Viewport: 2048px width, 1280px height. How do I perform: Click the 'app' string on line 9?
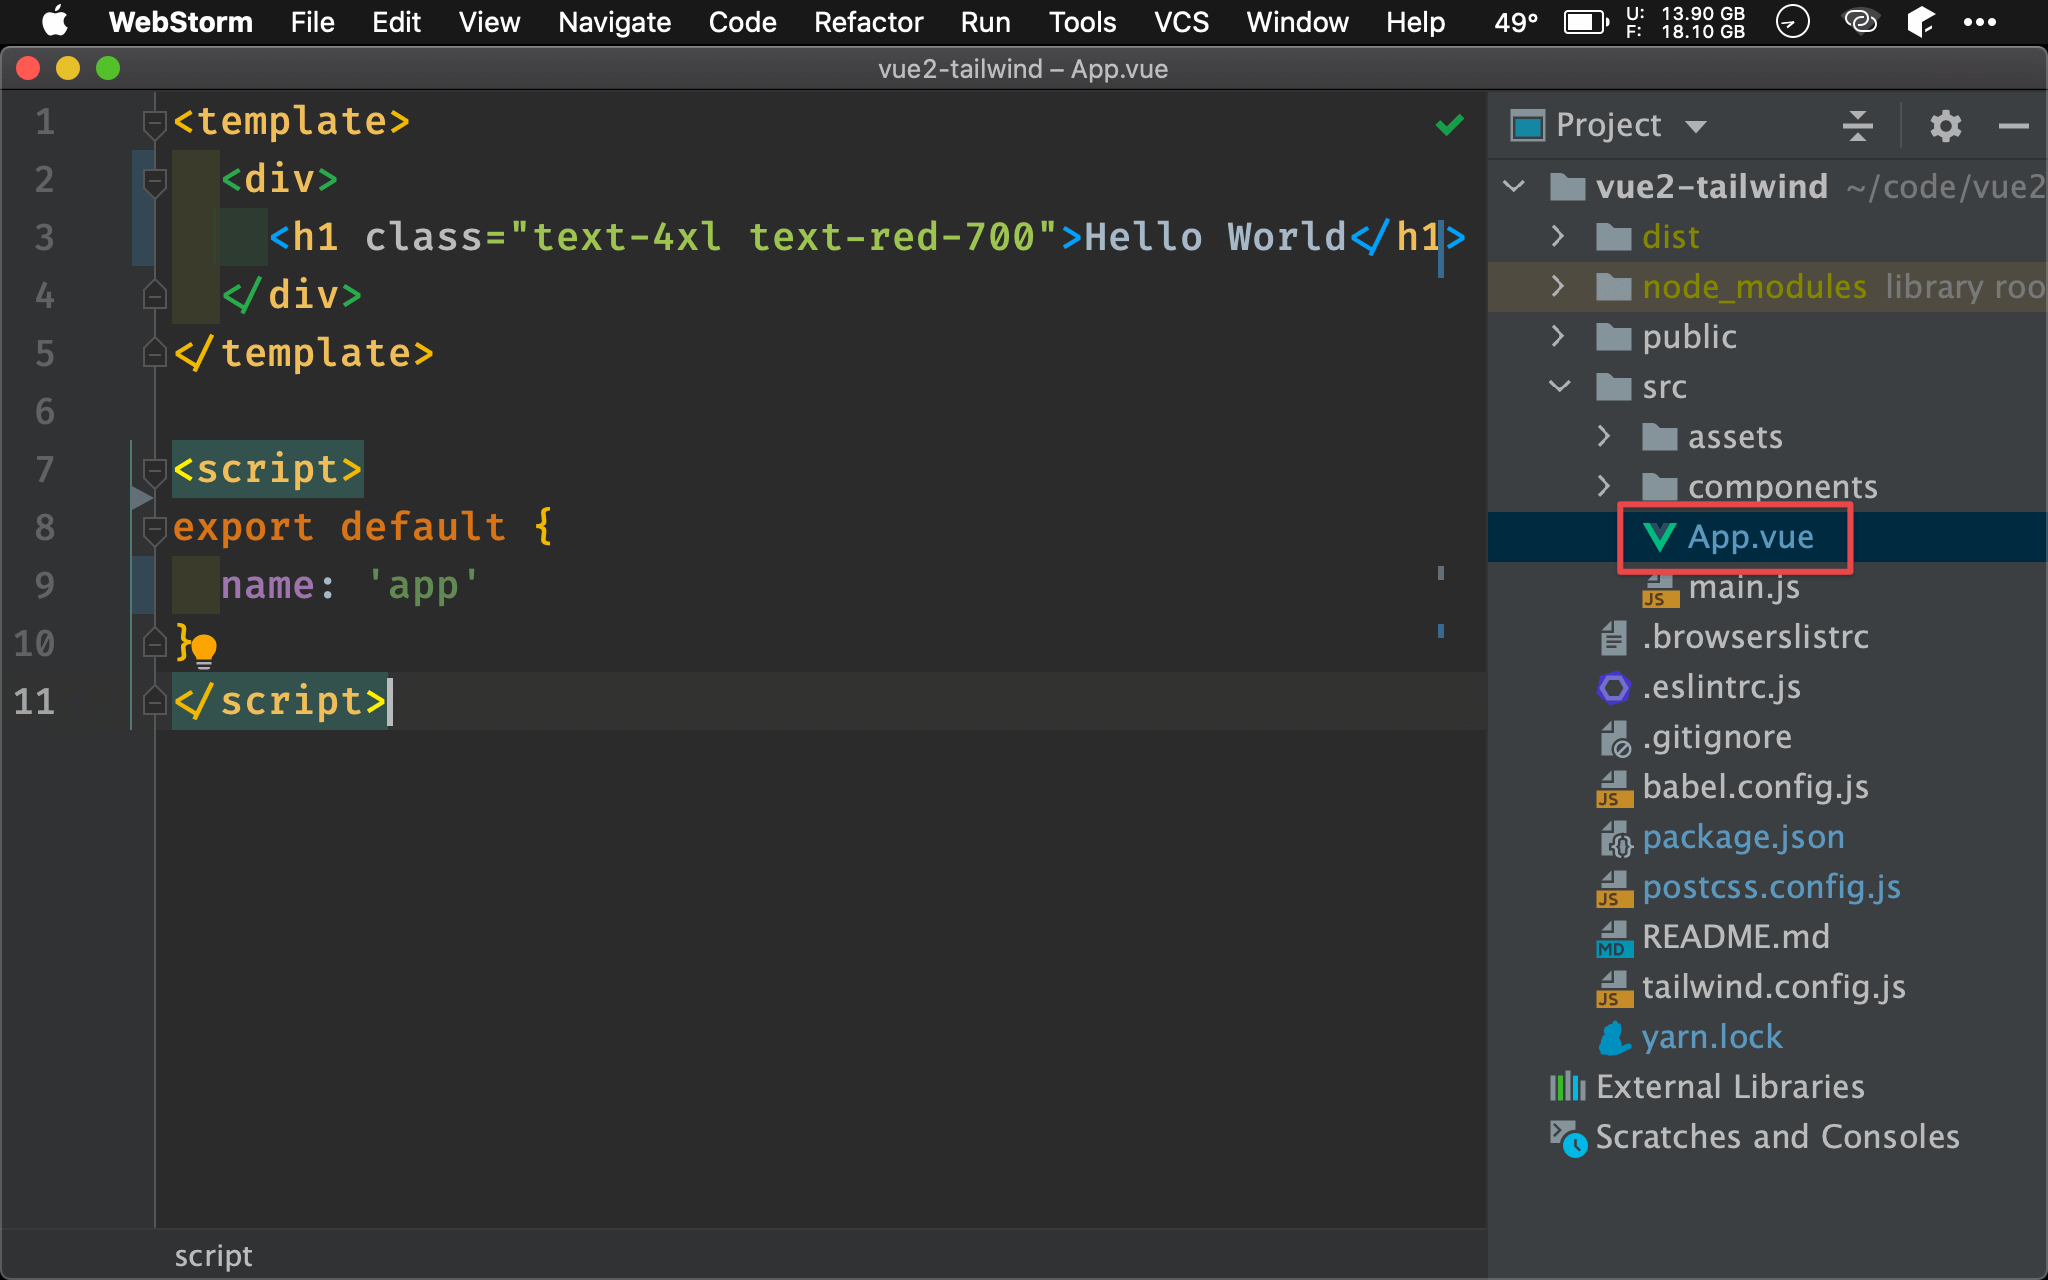coord(423,585)
